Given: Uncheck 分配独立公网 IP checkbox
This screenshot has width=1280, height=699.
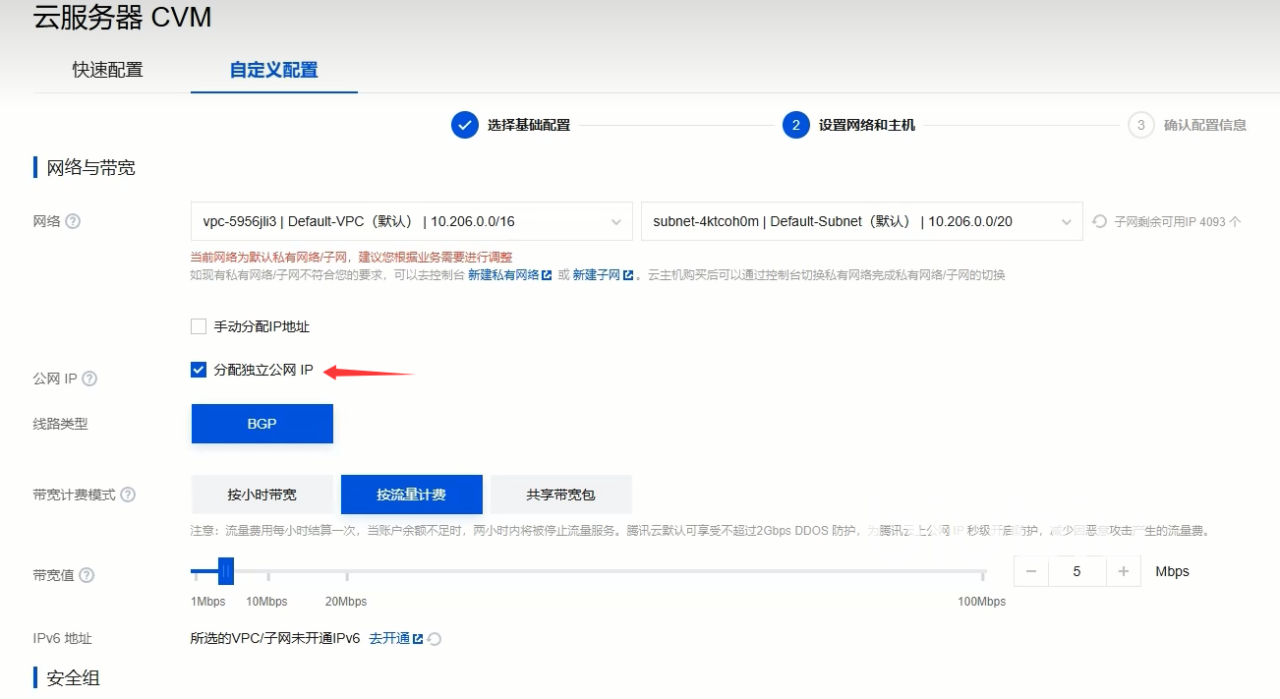Looking at the screenshot, I should (x=198, y=370).
